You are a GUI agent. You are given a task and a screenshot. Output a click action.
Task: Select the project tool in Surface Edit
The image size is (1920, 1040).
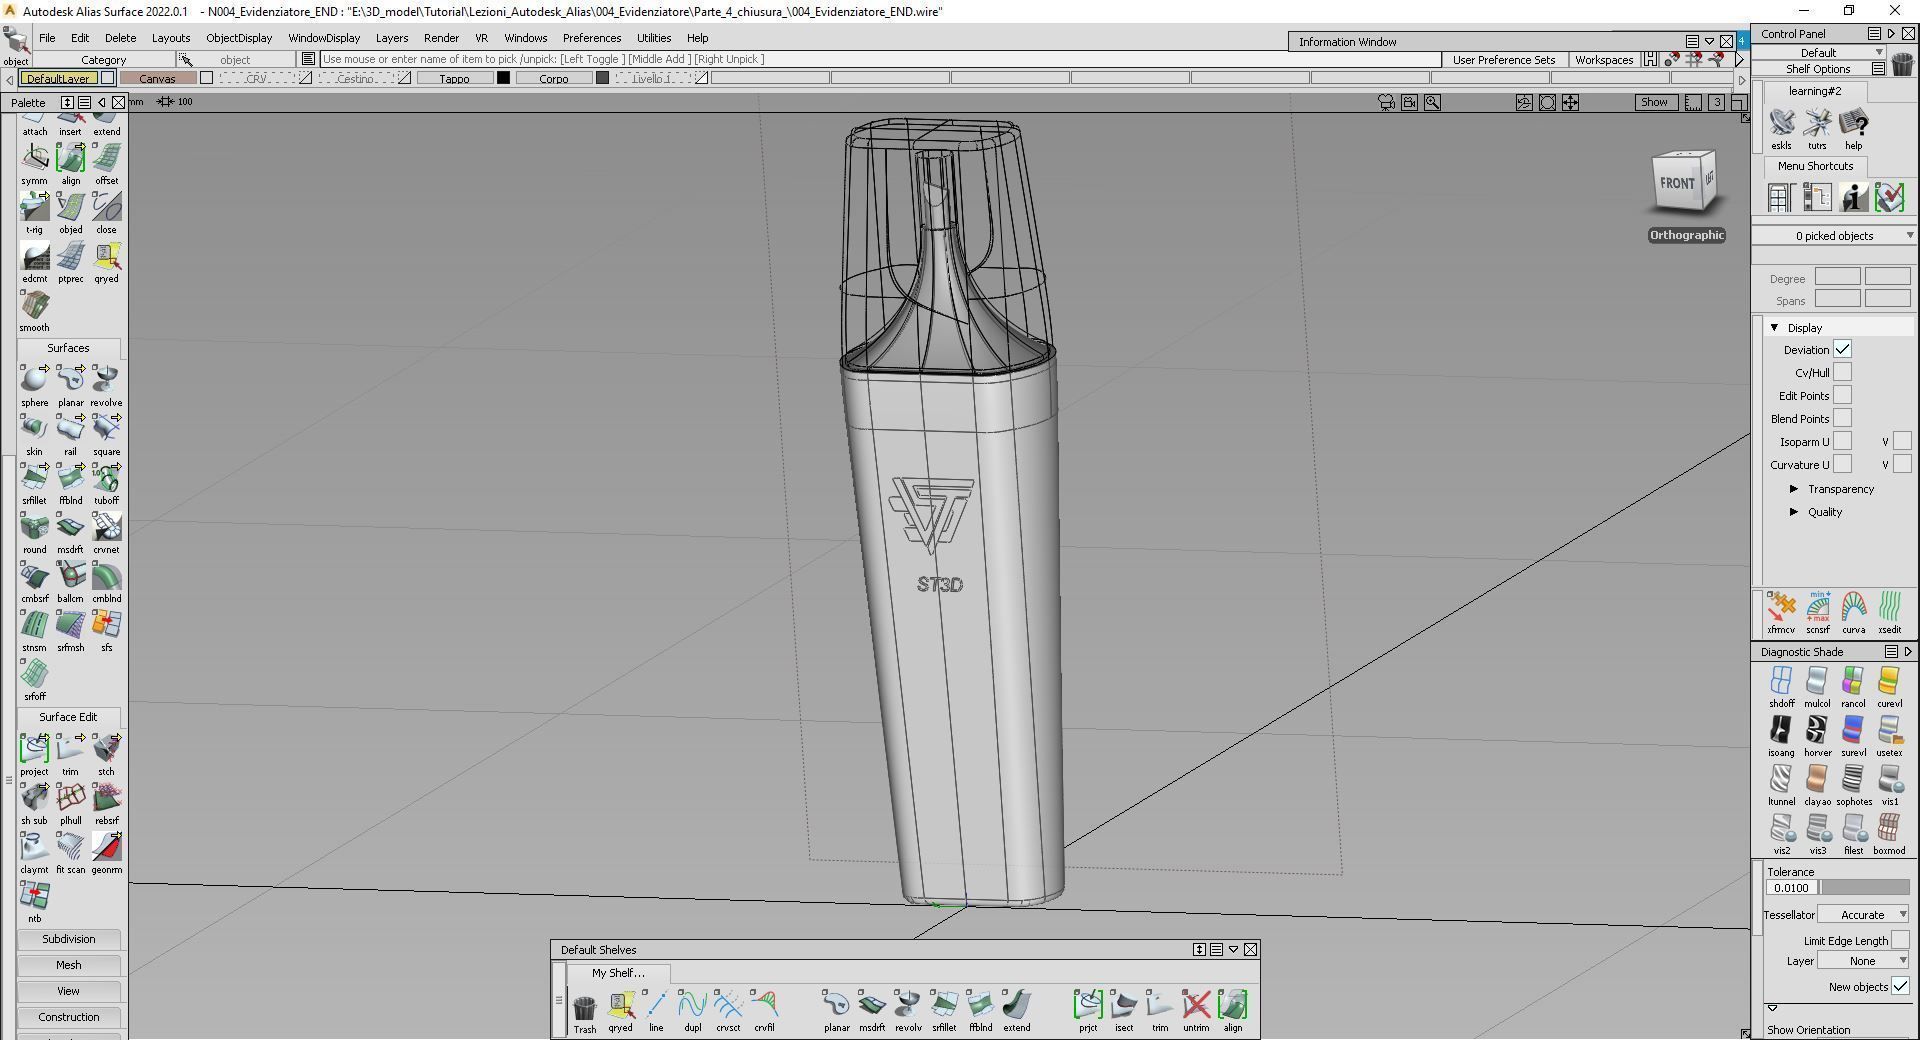[x=34, y=748]
